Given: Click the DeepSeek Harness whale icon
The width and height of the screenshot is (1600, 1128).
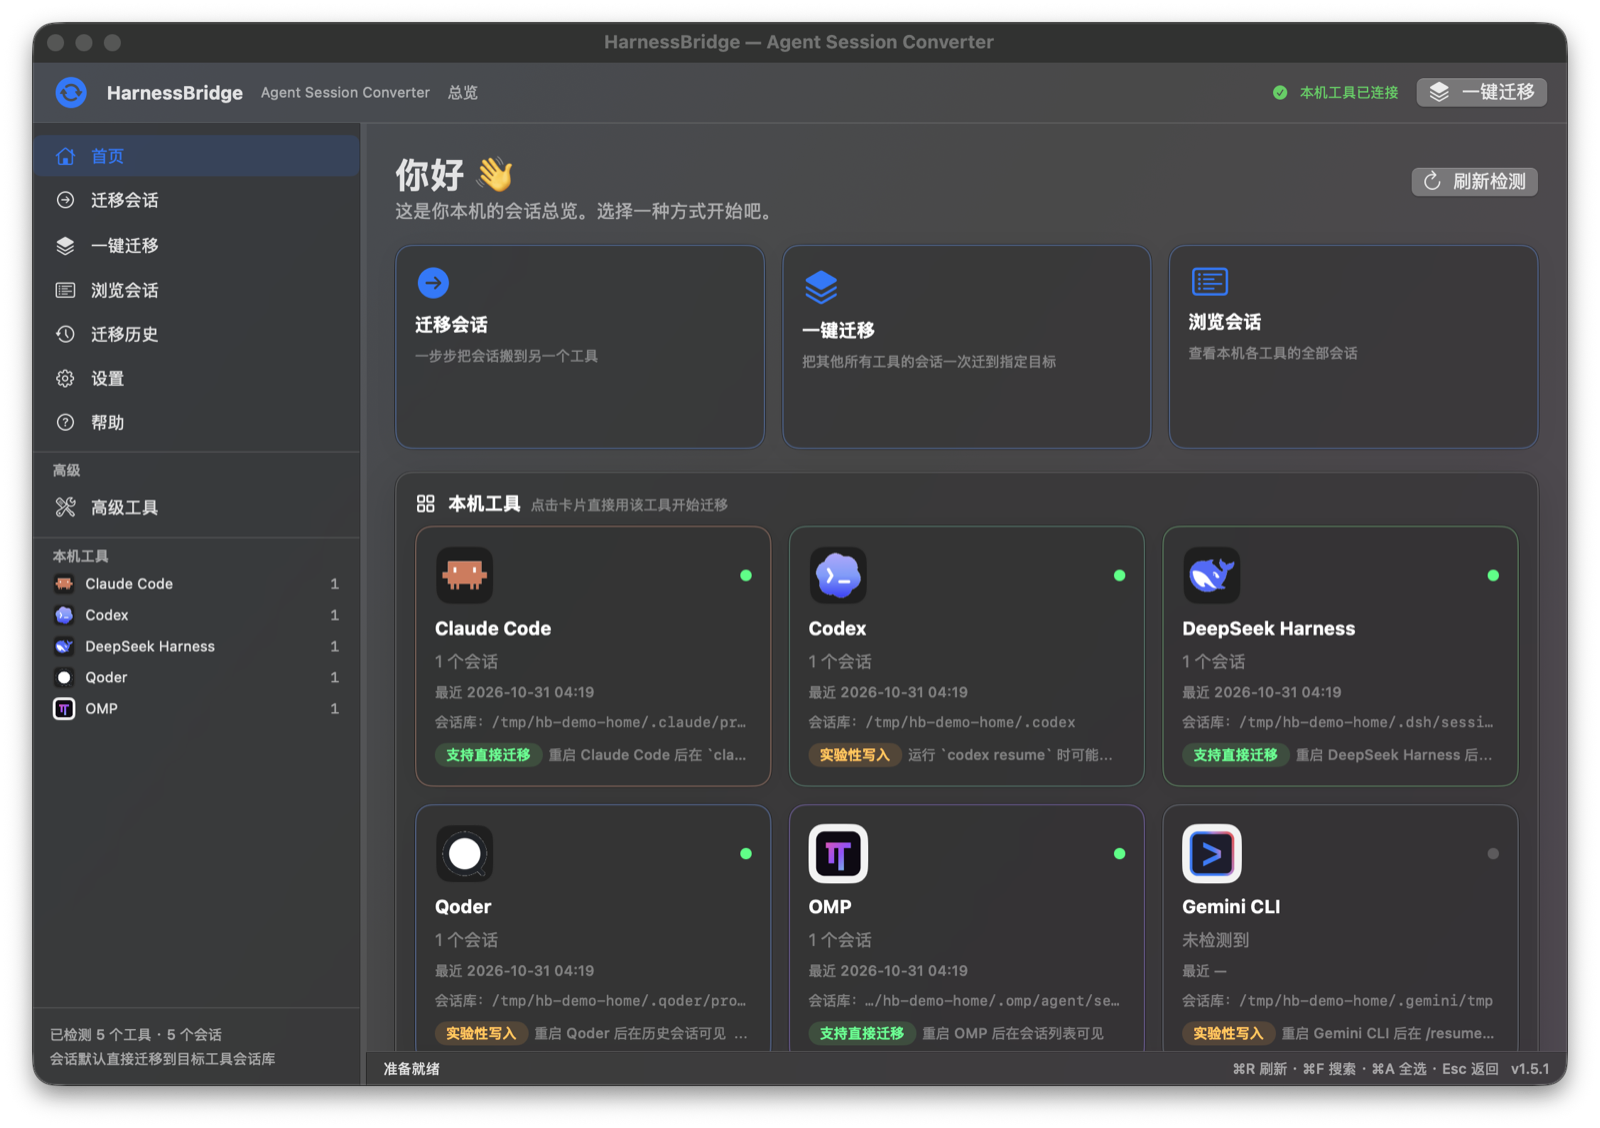Looking at the screenshot, I should tap(1212, 575).
